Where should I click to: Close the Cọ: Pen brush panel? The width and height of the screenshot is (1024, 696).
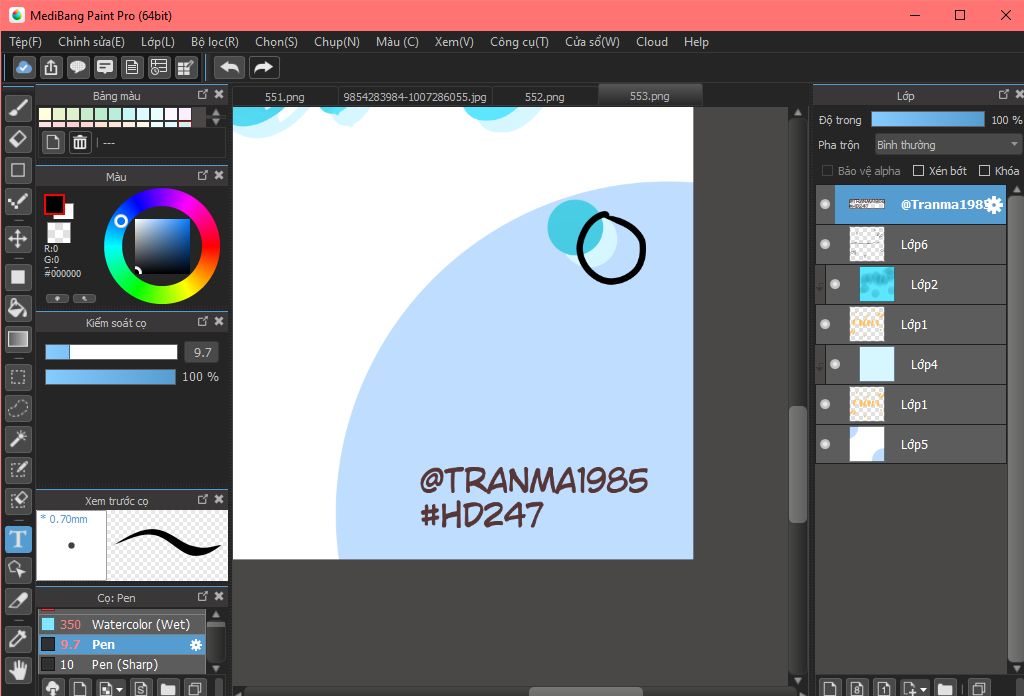[219, 597]
